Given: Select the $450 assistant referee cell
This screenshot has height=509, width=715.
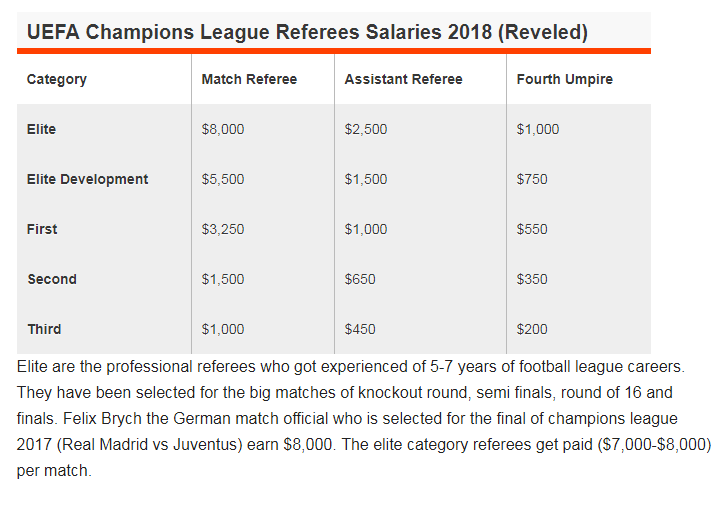Looking at the screenshot, I should point(360,329).
